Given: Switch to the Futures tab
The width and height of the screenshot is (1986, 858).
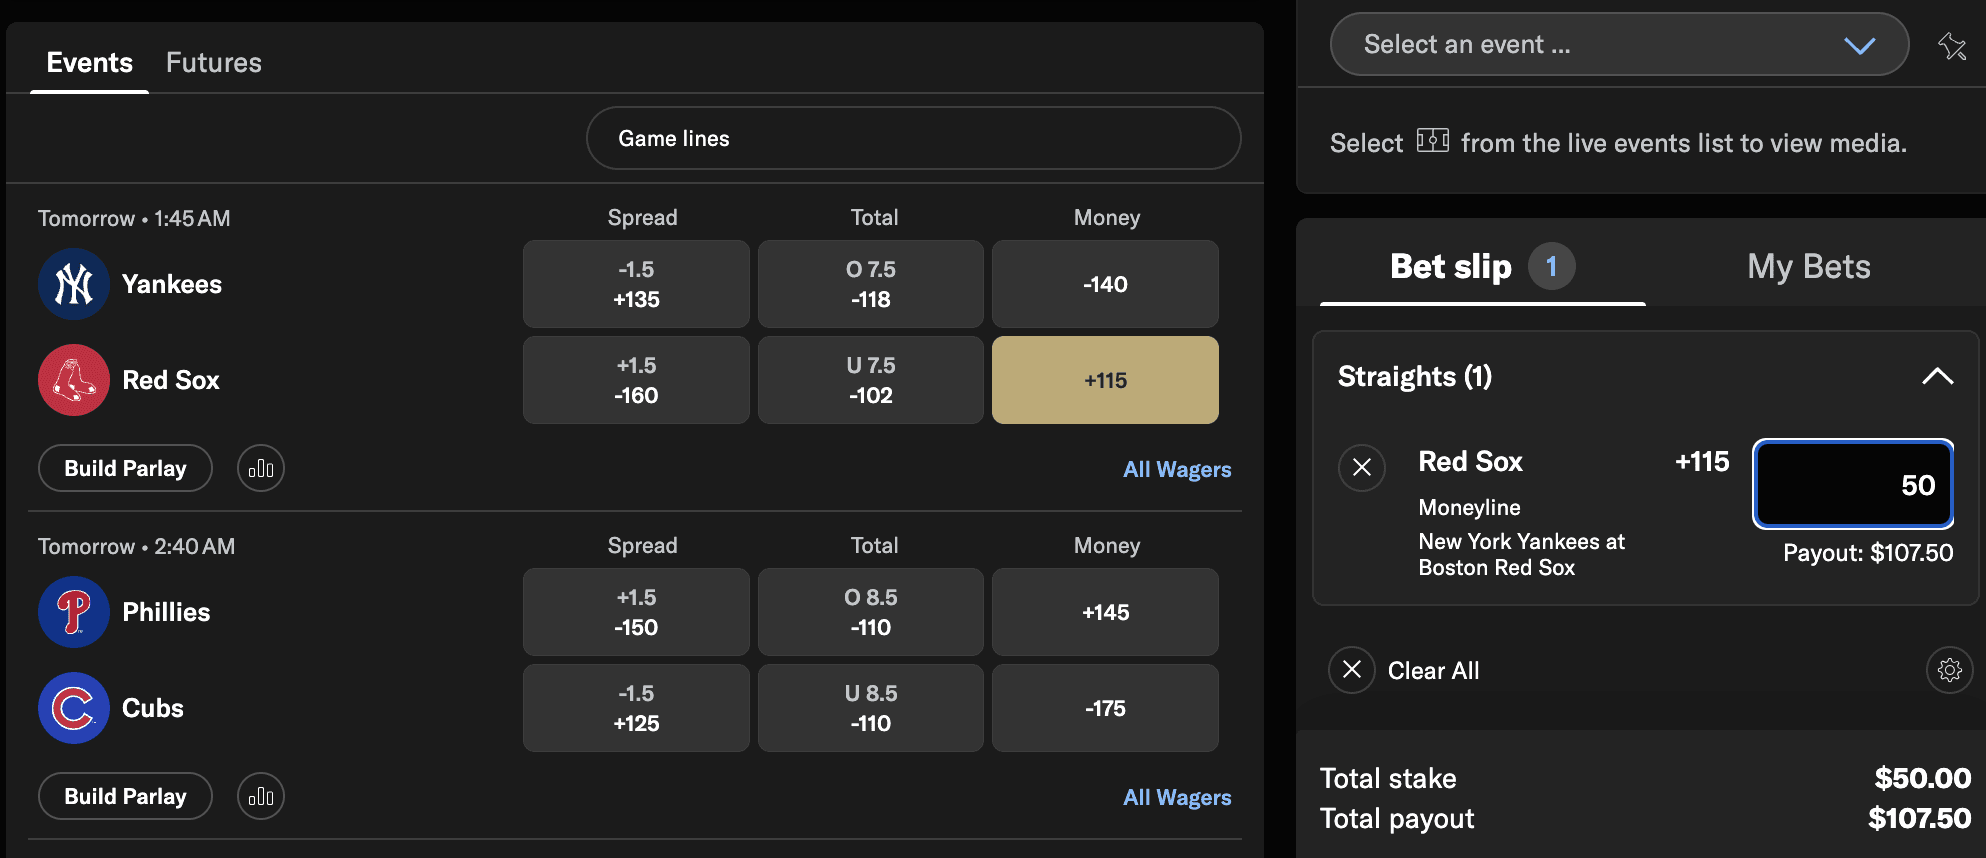Looking at the screenshot, I should point(213,62).
